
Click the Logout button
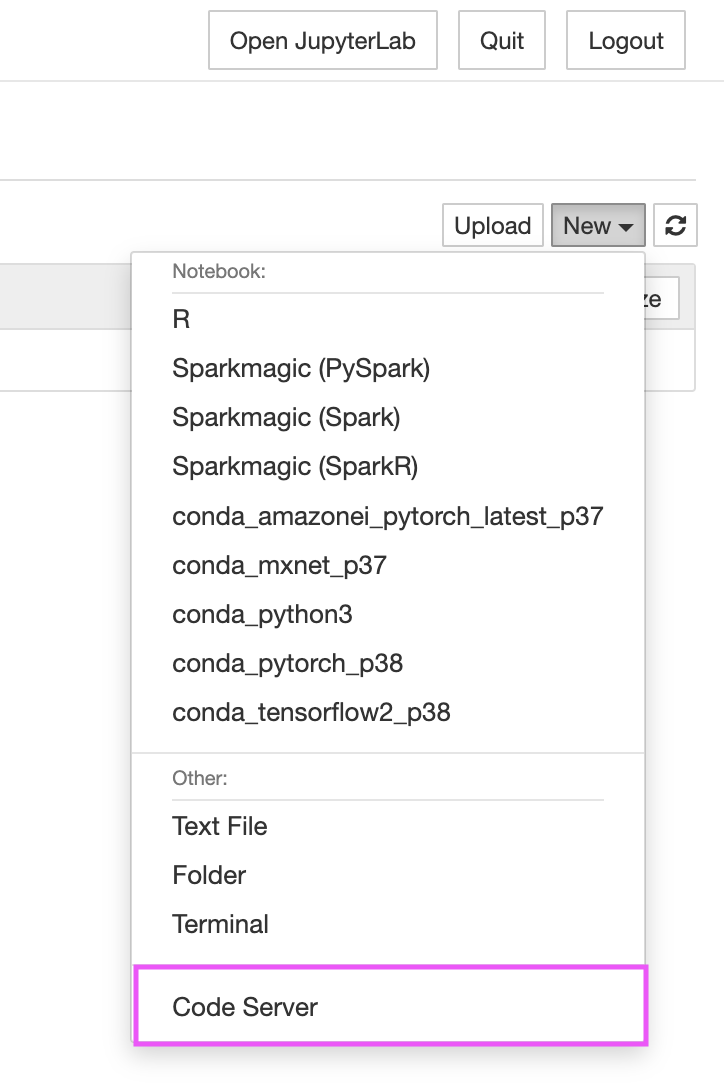point(626,40)
